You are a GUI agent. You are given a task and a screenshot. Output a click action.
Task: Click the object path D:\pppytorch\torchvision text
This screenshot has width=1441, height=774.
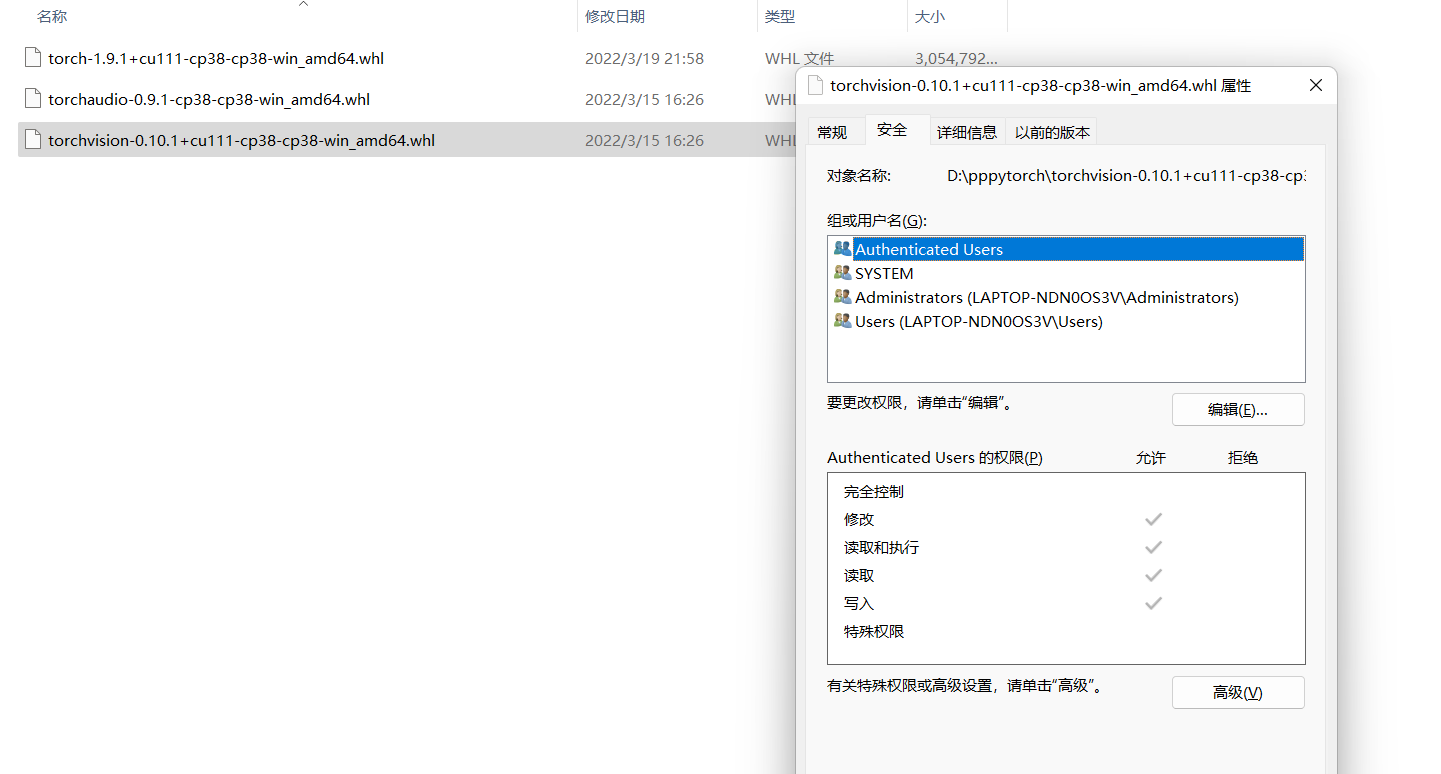pos(1126,175)
